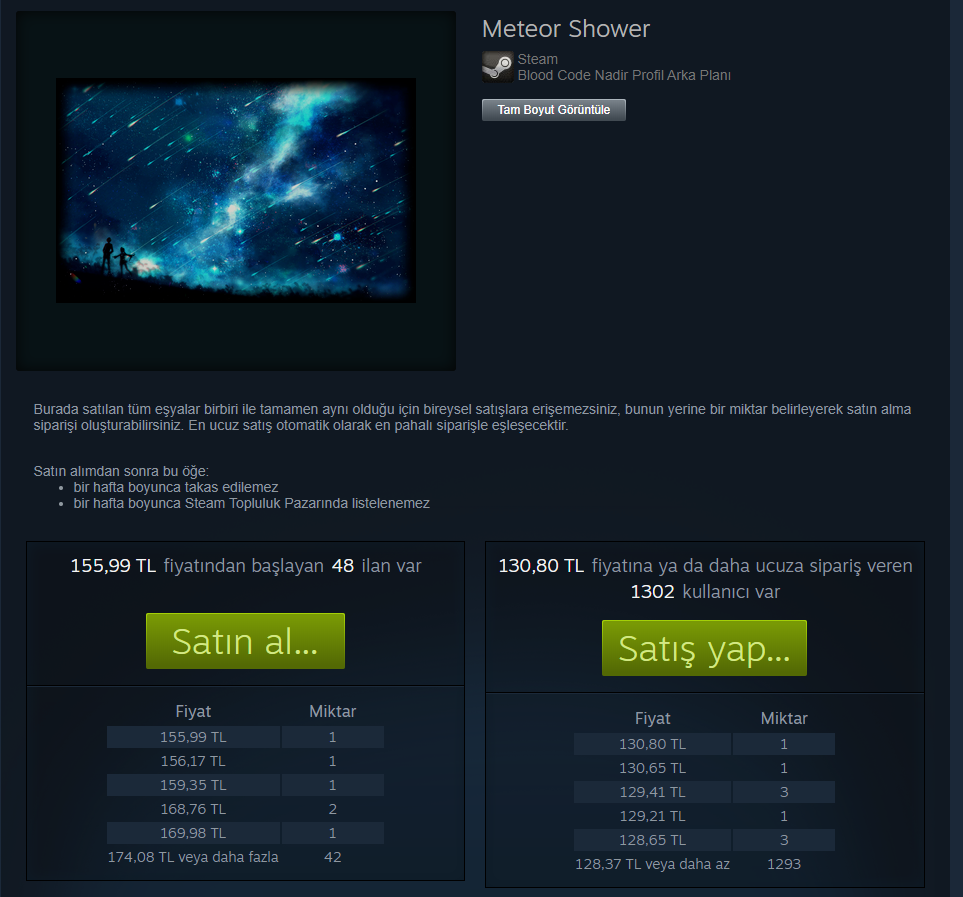Select the 169,98 TL listing row
Screen dimensions: 963x897
point(245,833)
